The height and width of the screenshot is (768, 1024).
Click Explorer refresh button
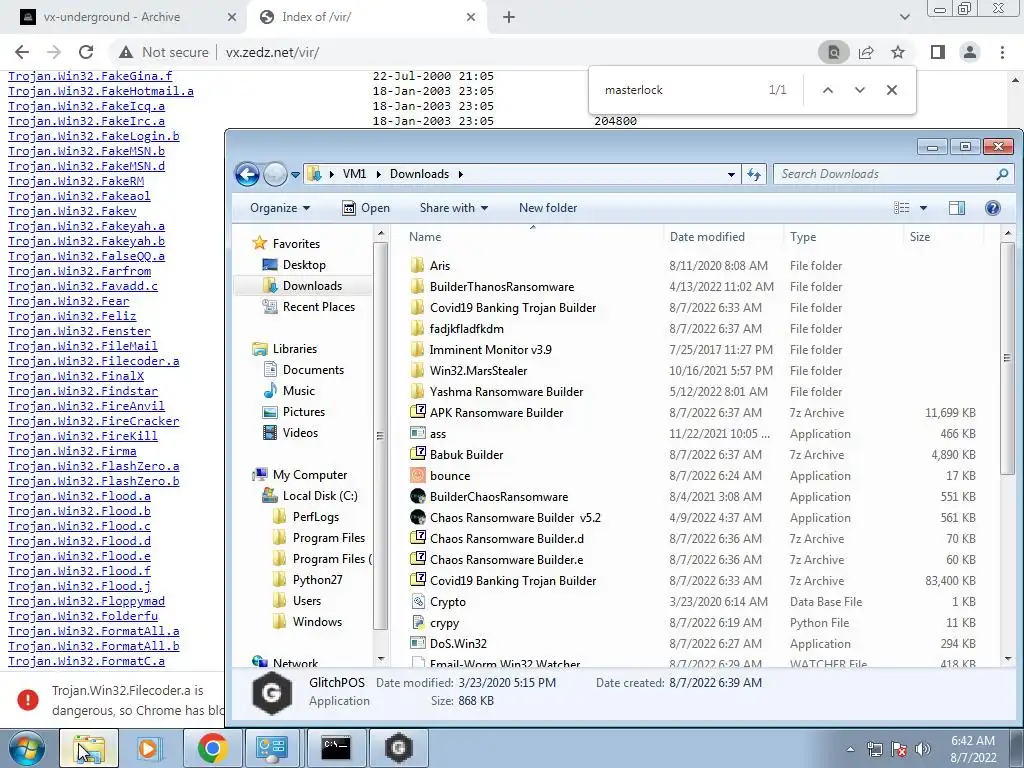(x=754, y=174)
